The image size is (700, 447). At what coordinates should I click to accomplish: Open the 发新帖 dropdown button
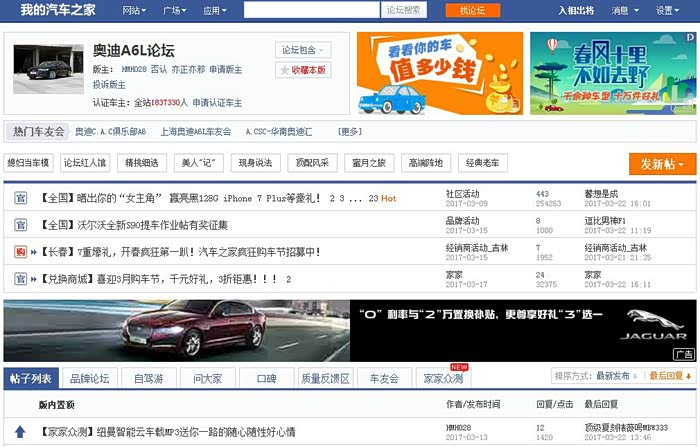pos(662,164)
